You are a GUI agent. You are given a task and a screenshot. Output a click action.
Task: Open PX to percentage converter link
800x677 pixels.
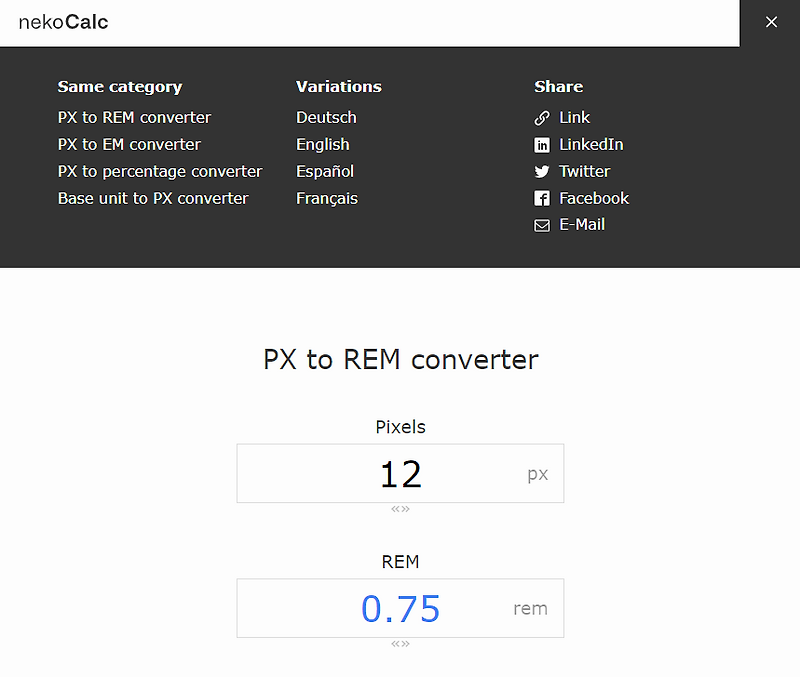coord(160,171)
